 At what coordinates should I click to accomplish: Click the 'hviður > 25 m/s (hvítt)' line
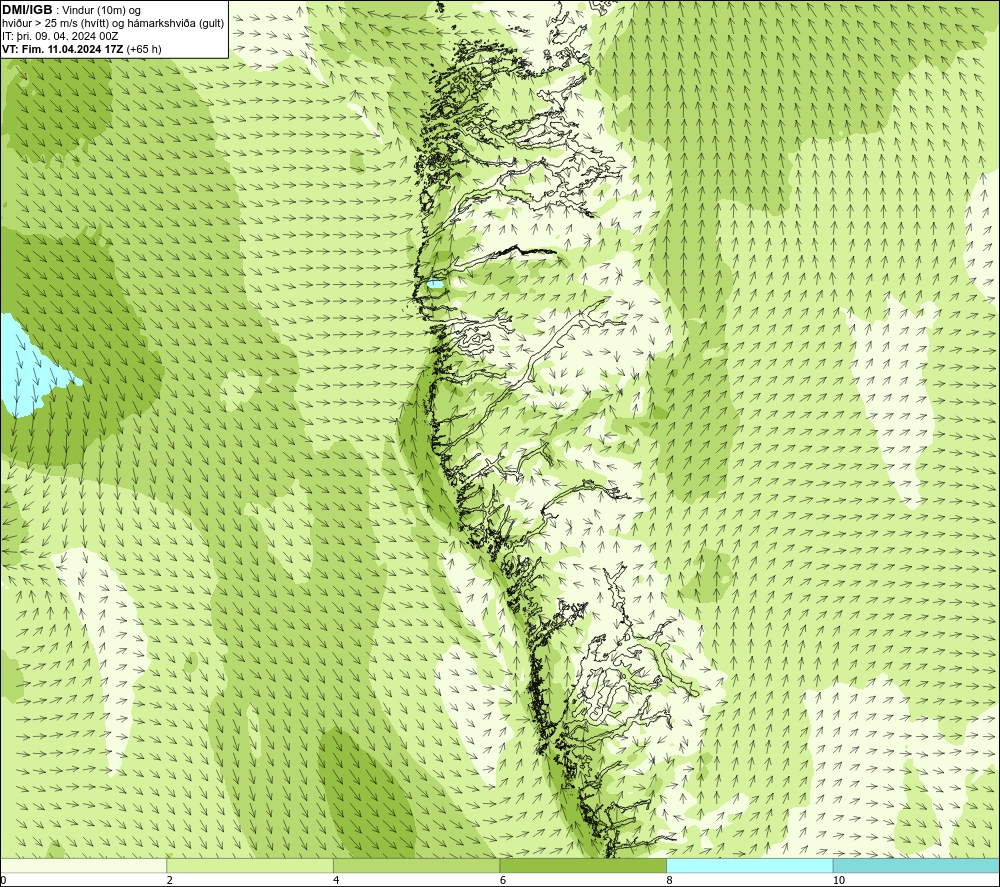click(57, 24)
